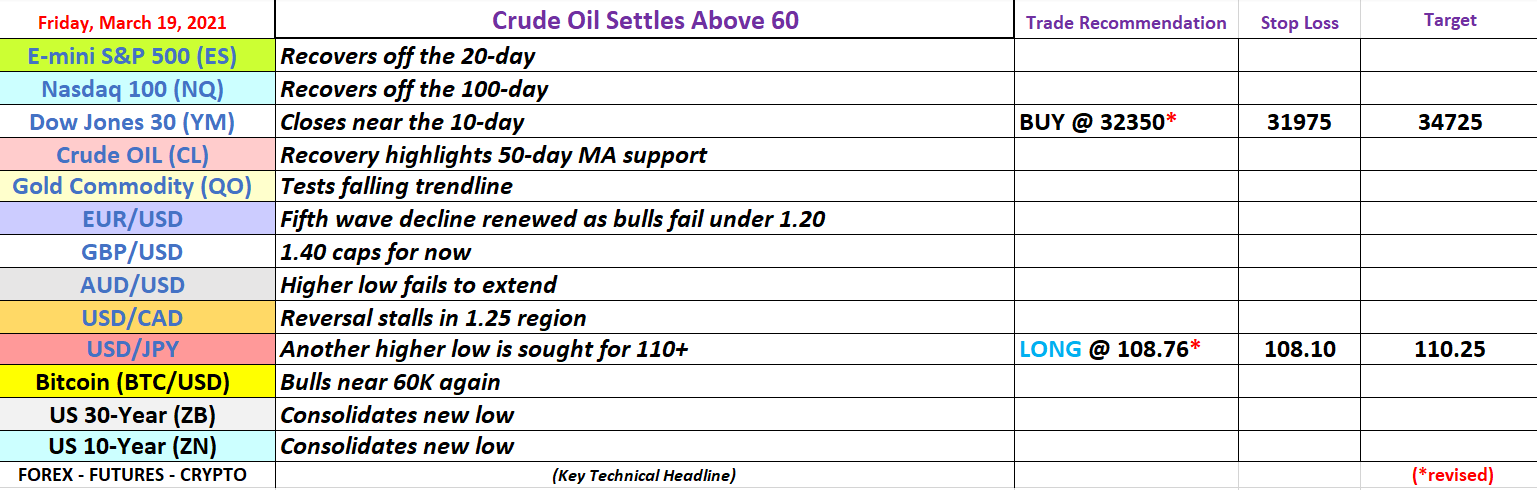Select the US 10-Year (ZN) cell

pyautogui.click(x=137, y=446)
